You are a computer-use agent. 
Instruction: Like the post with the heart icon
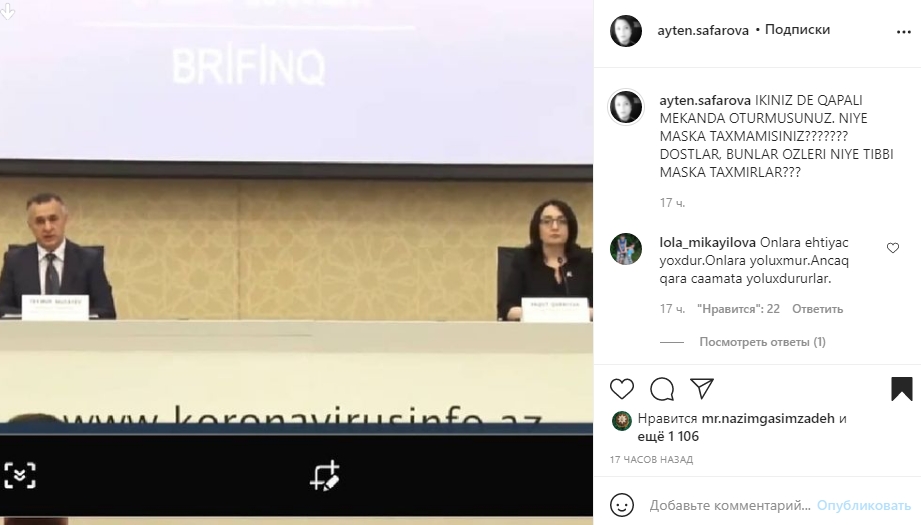point(621,389)
